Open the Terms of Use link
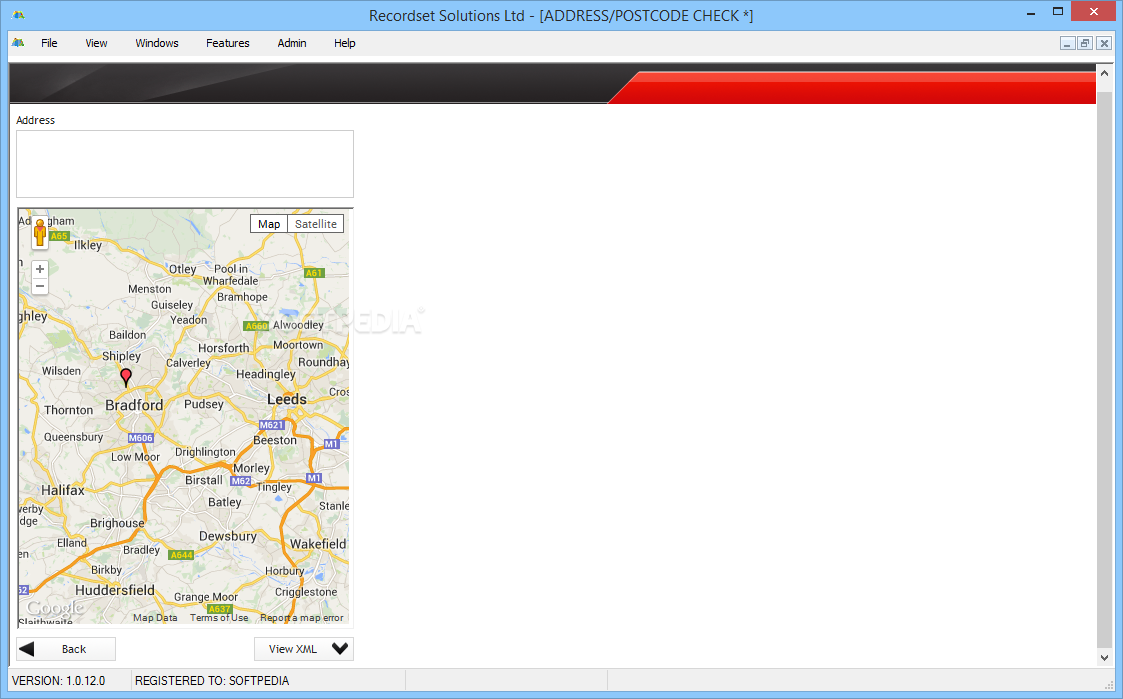The image size is (1123, 699). (219, 617)
